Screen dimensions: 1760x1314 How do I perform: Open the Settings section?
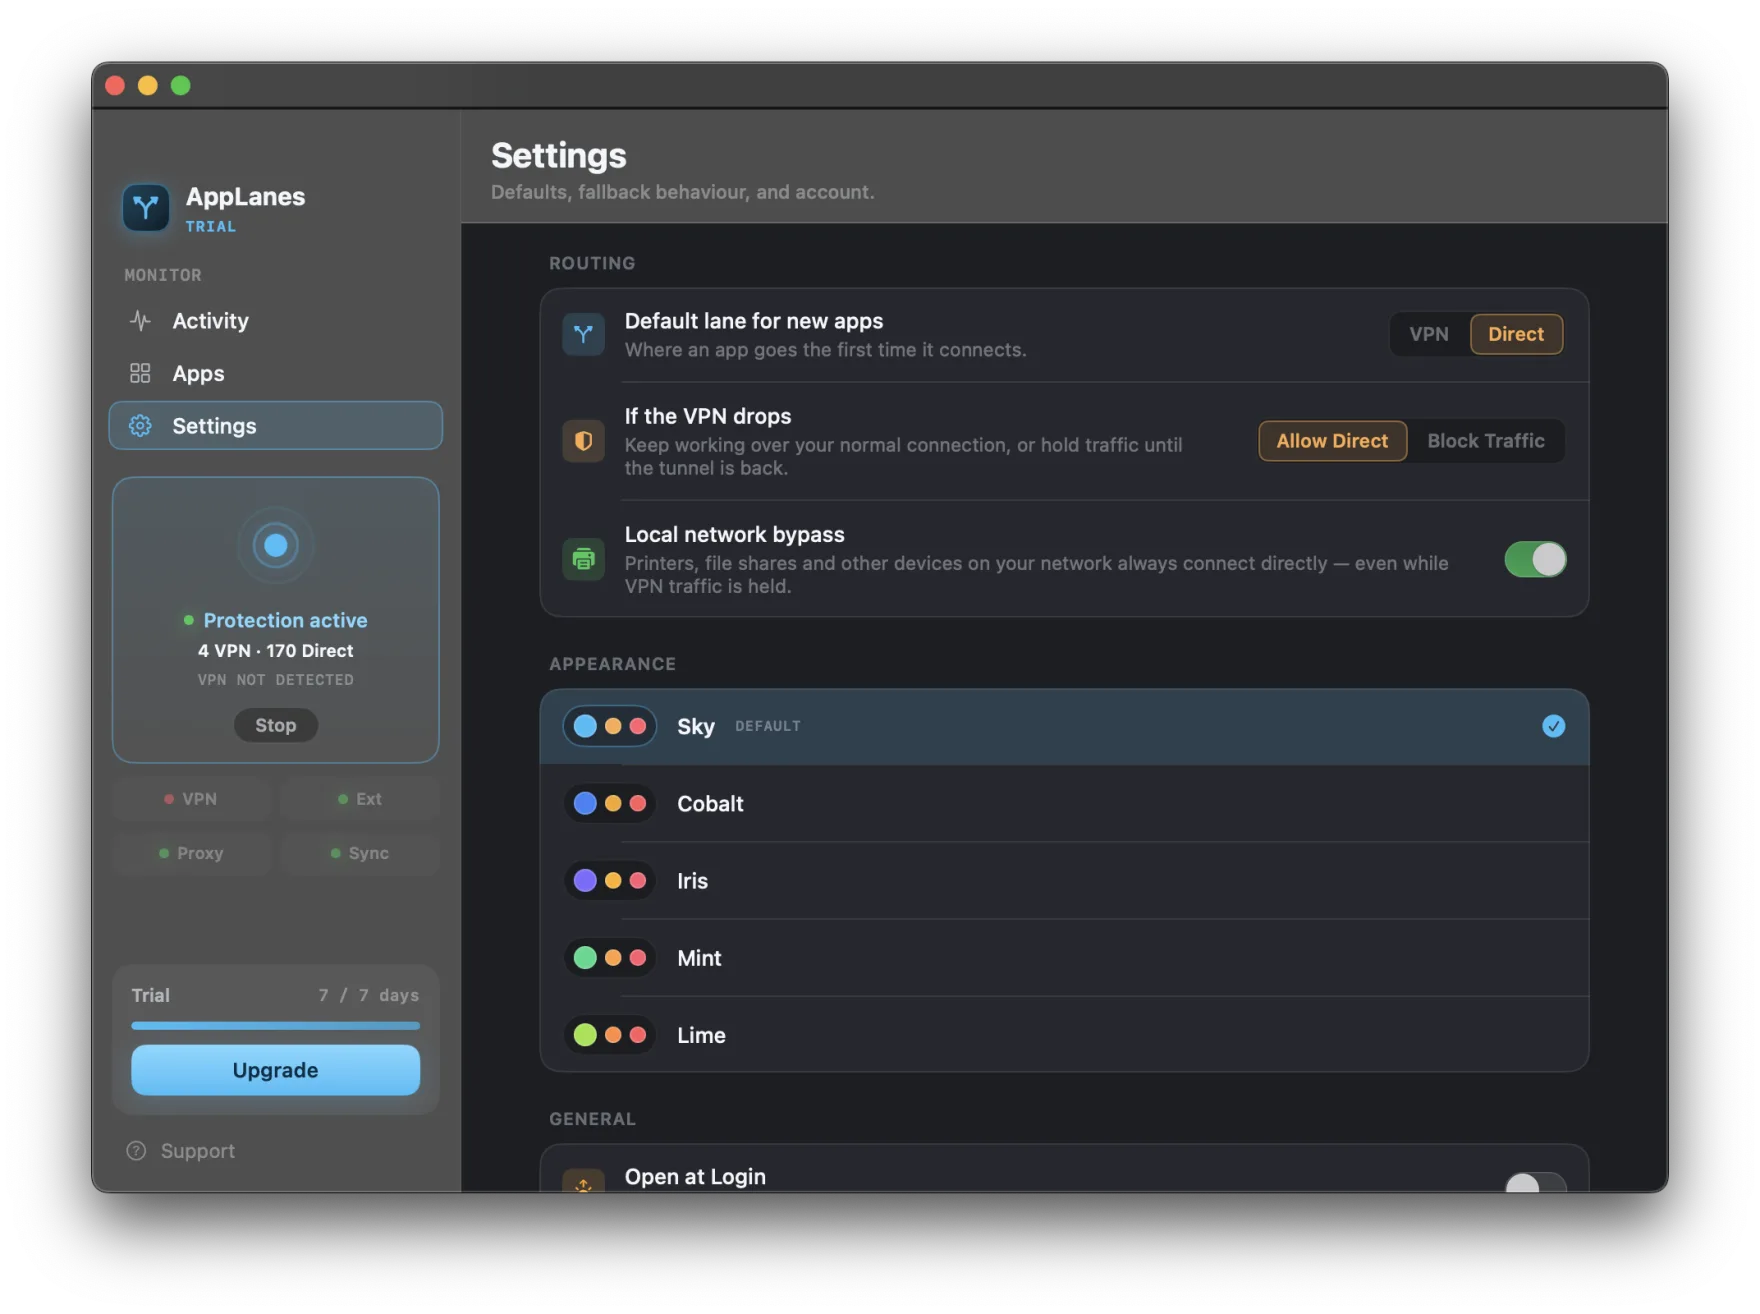(276, 426)
